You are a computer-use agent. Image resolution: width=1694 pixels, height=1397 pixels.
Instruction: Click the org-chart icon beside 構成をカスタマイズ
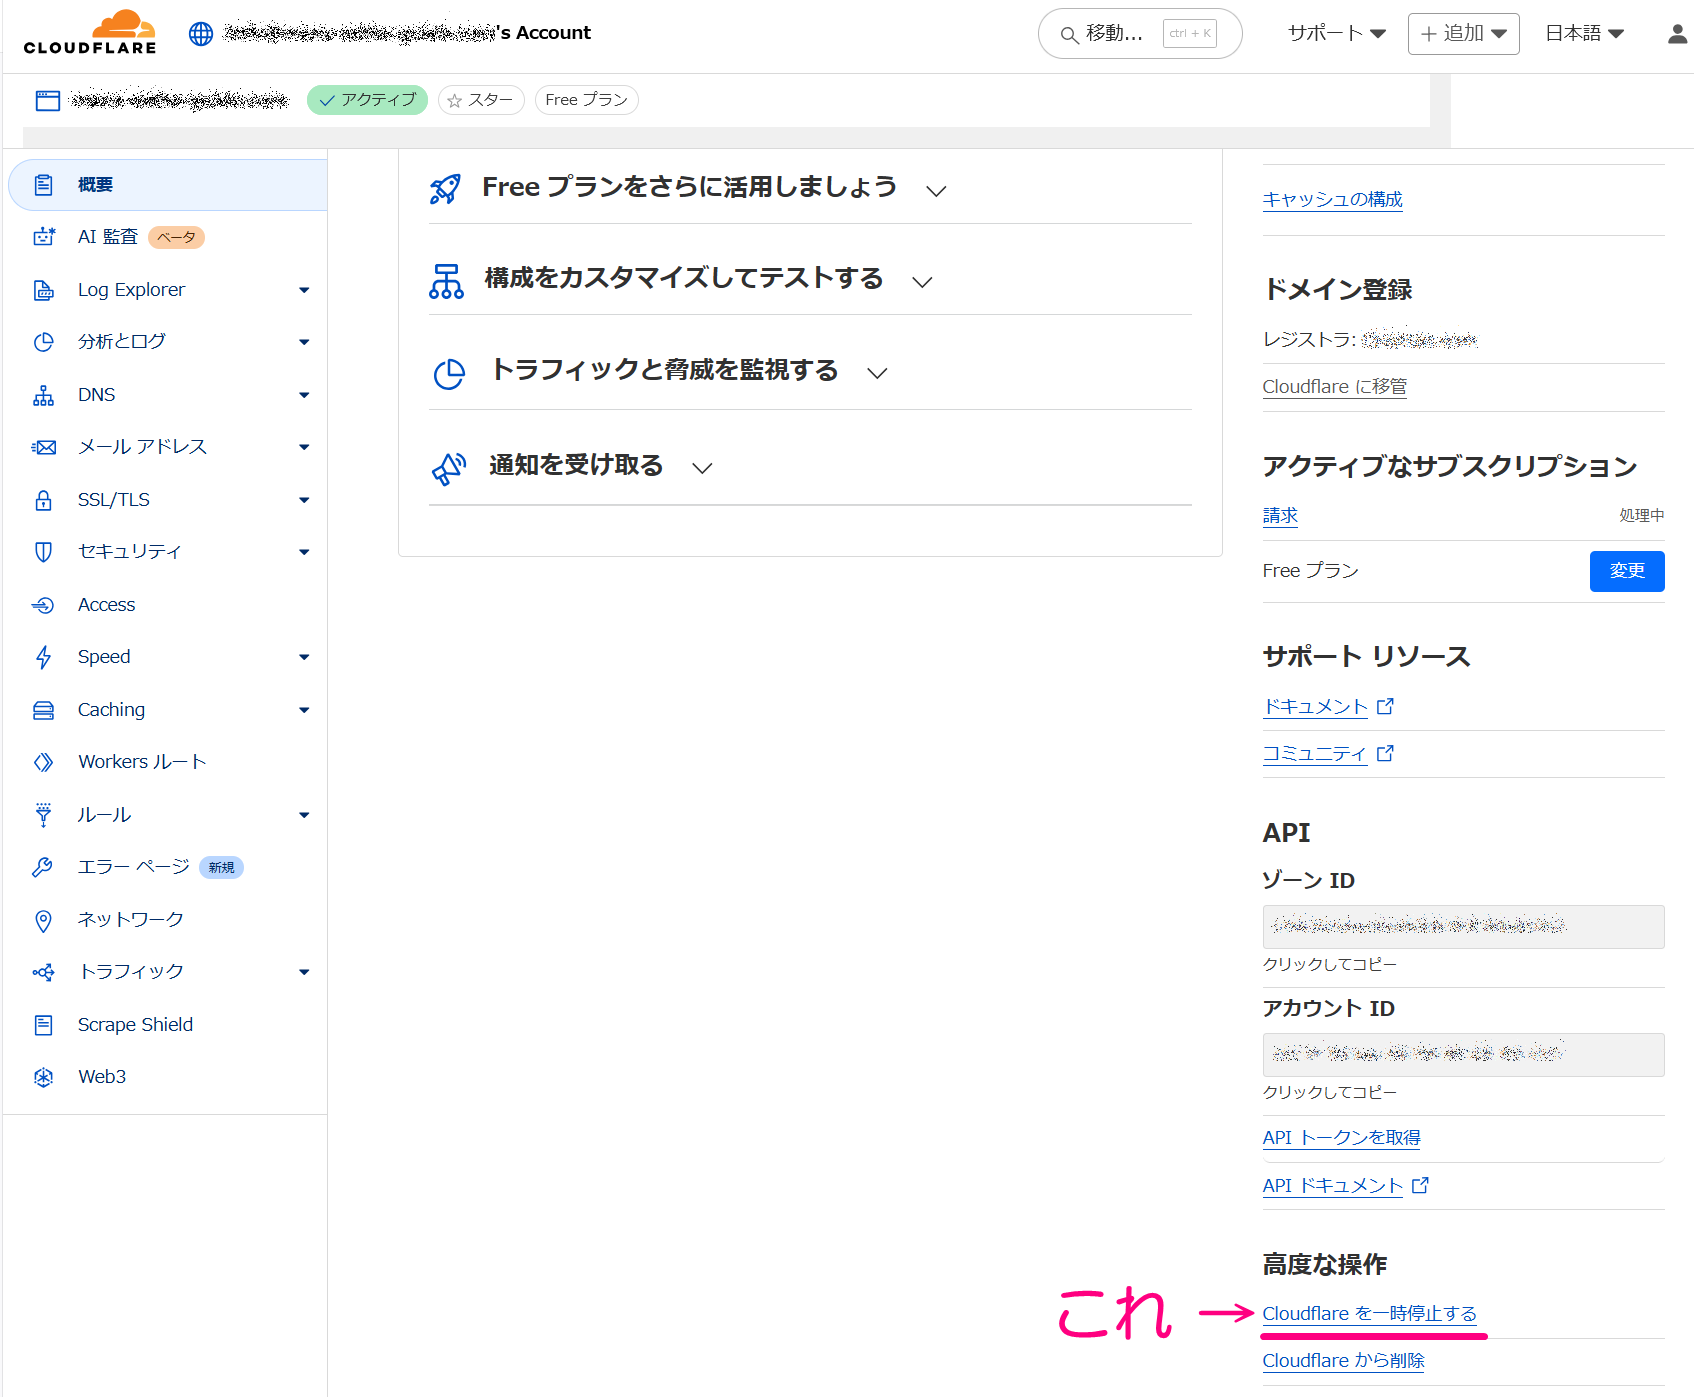(446, 281)
